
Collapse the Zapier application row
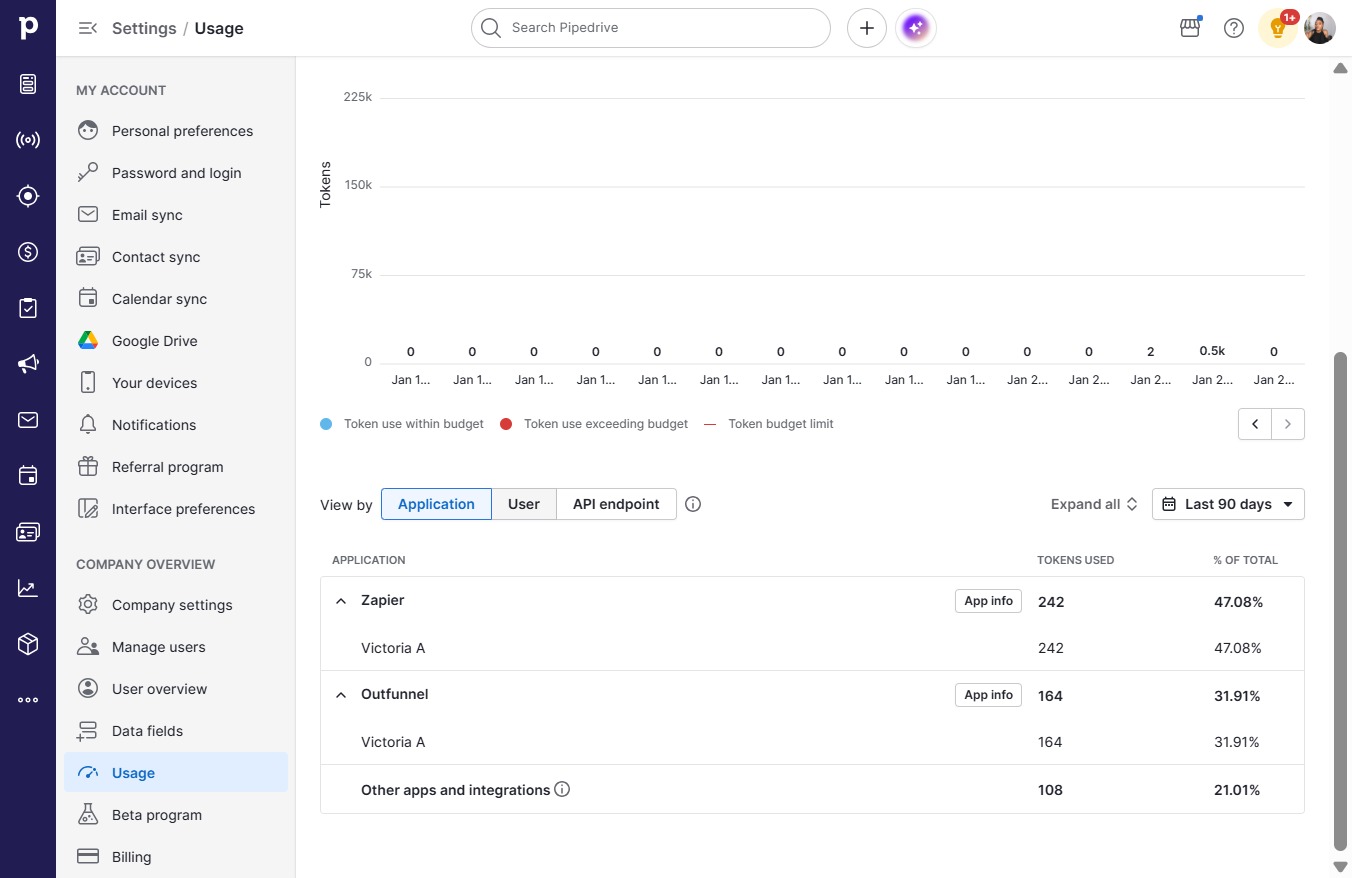[341, 601]
